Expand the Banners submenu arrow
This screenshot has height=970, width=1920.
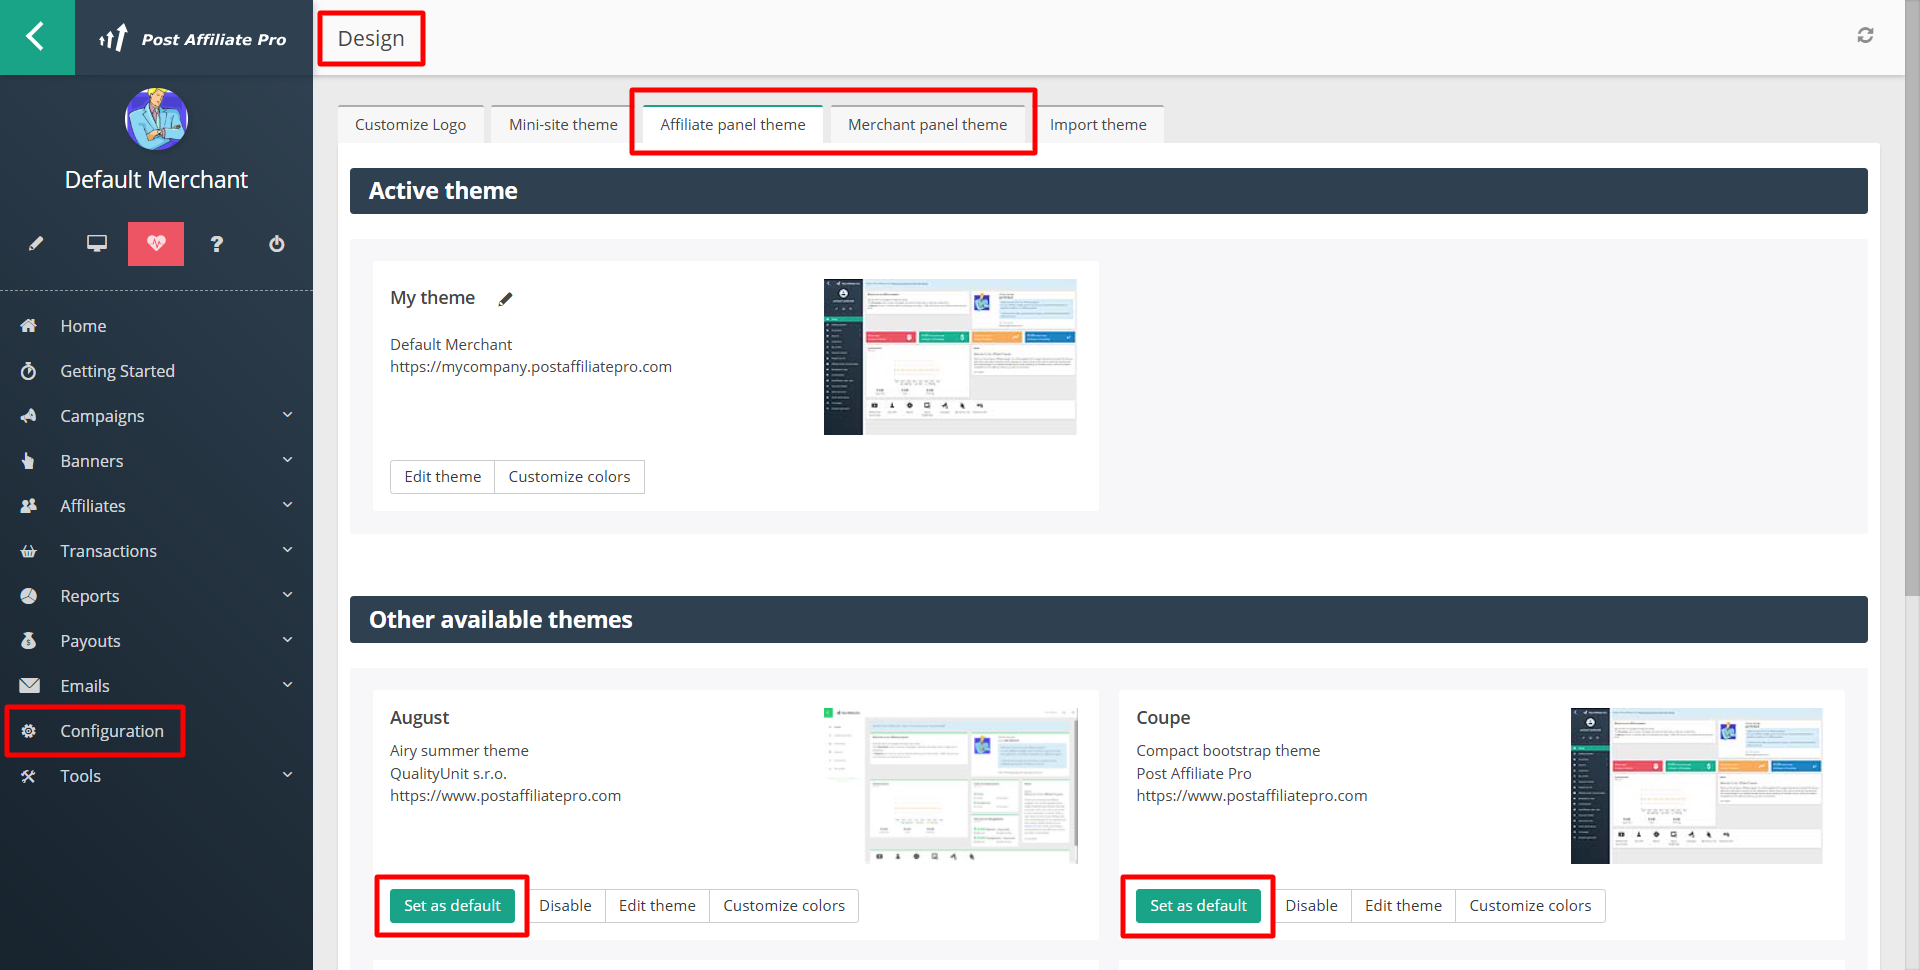tap(287, 460)
